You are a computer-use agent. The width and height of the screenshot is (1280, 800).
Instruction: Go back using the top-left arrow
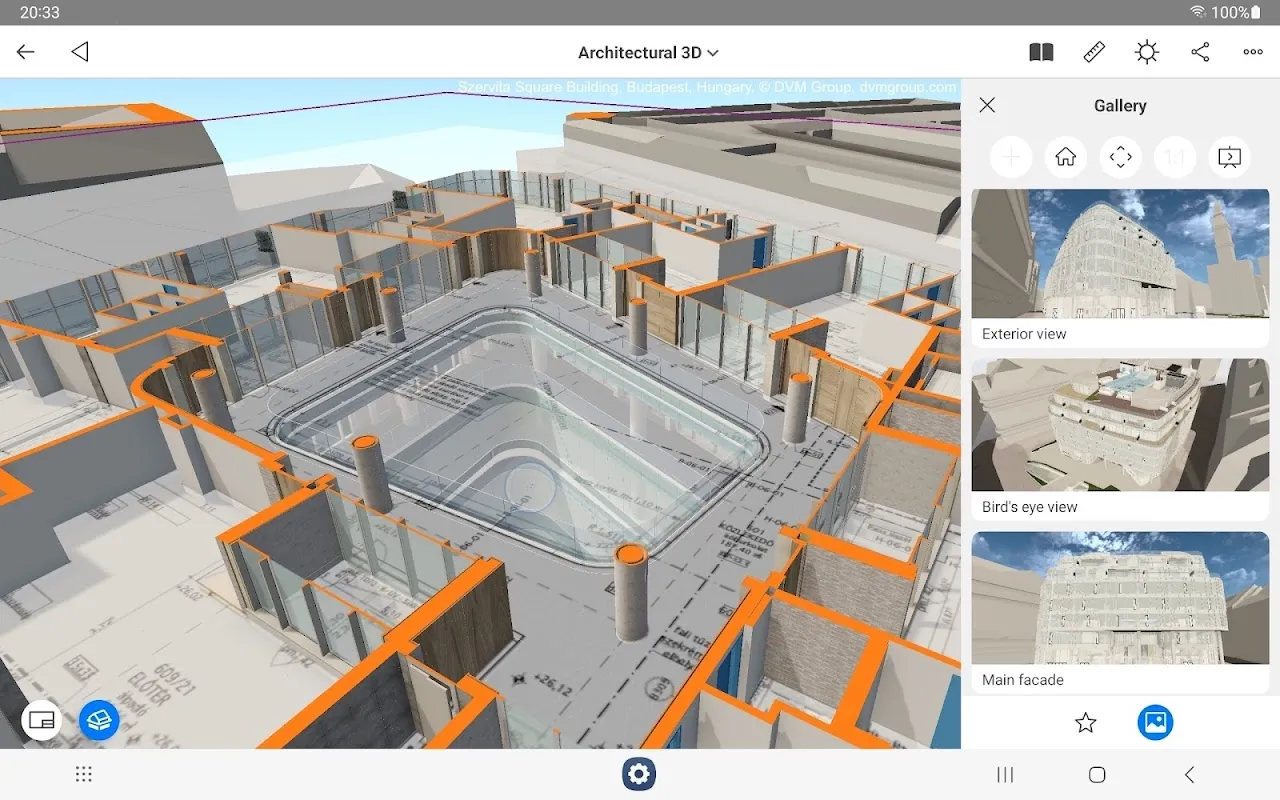point(26,52)
